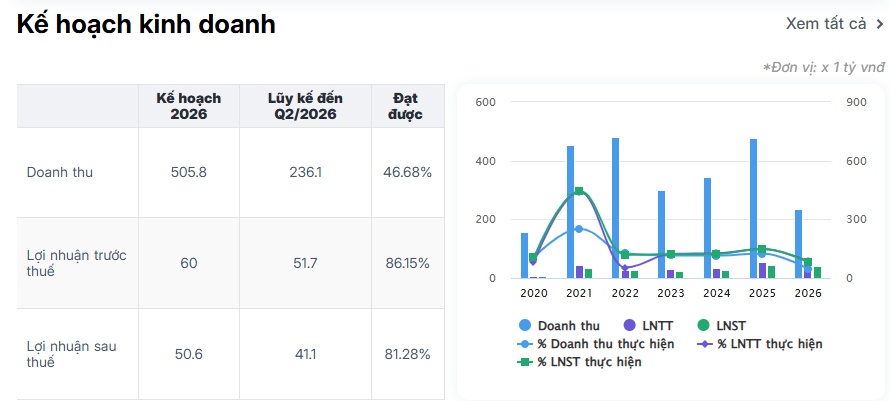This screenshot has width=890, height=401.
Task: Click the 505.8 planned revenue cell
Action: tap(188, 172)
